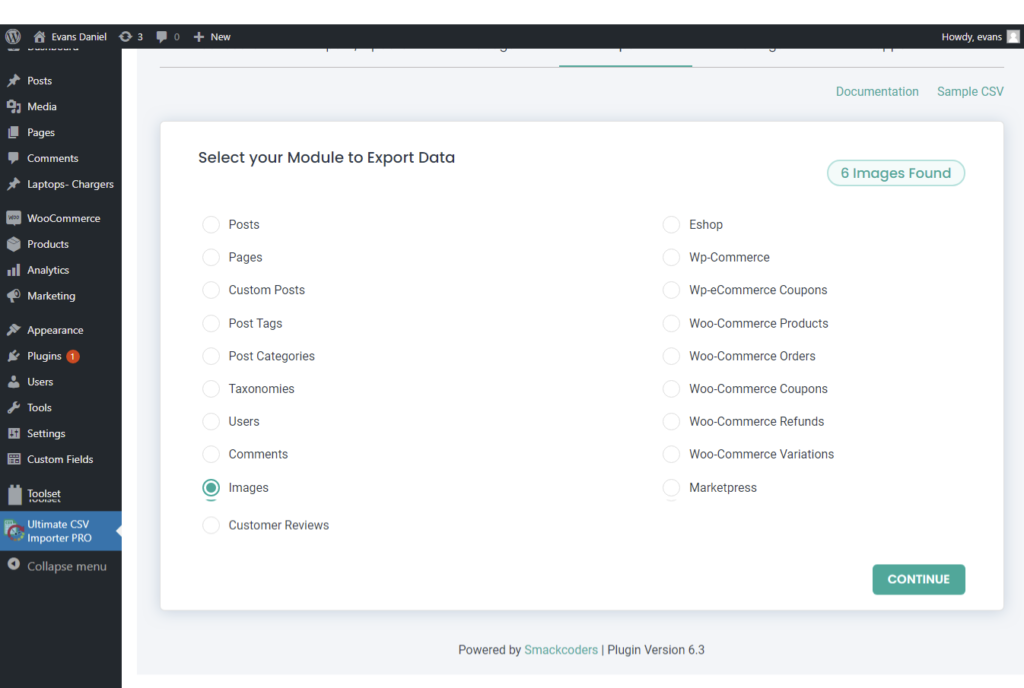This screenshot has width=1024, height=688.
Task: Open the Documentation link
Action: (x=877, y=91)
